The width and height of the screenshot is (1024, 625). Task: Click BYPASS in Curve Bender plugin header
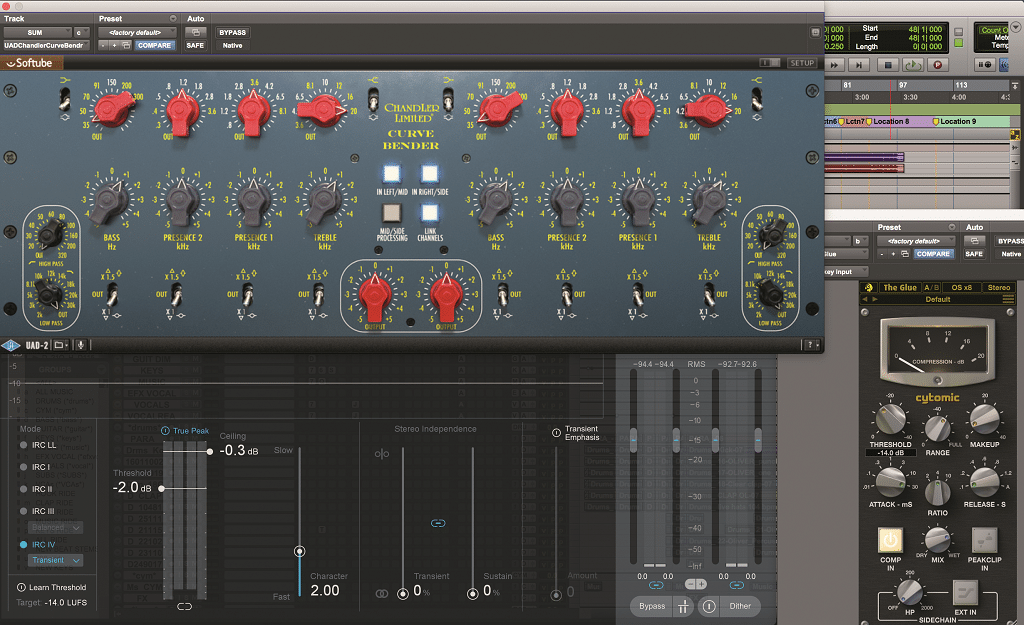232,33
